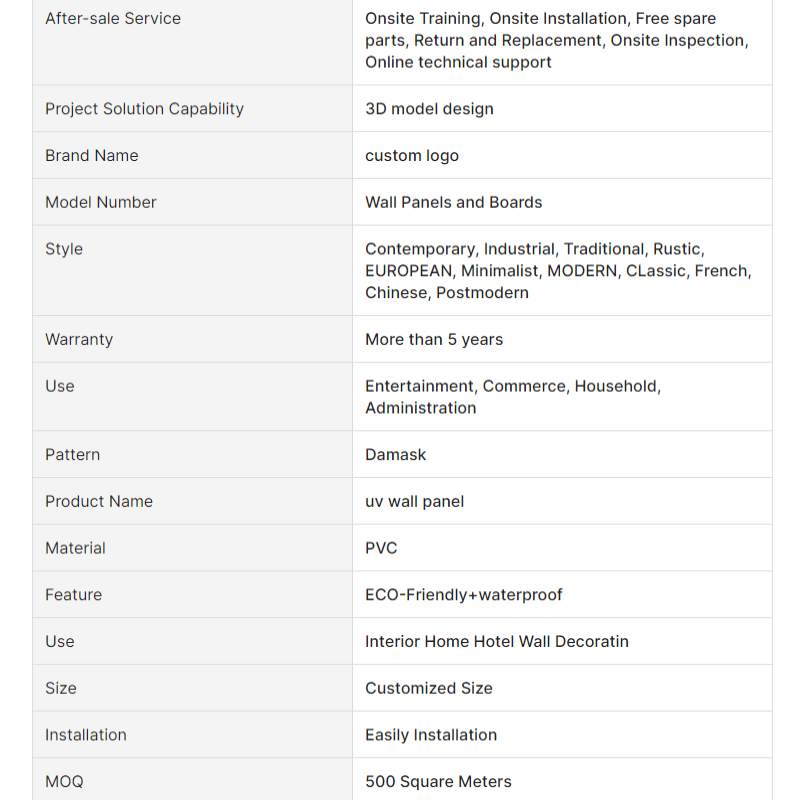This screenshot has width=800, height=800.
Task: Select Wall Panels and Boards text
Action: point(454,202)
